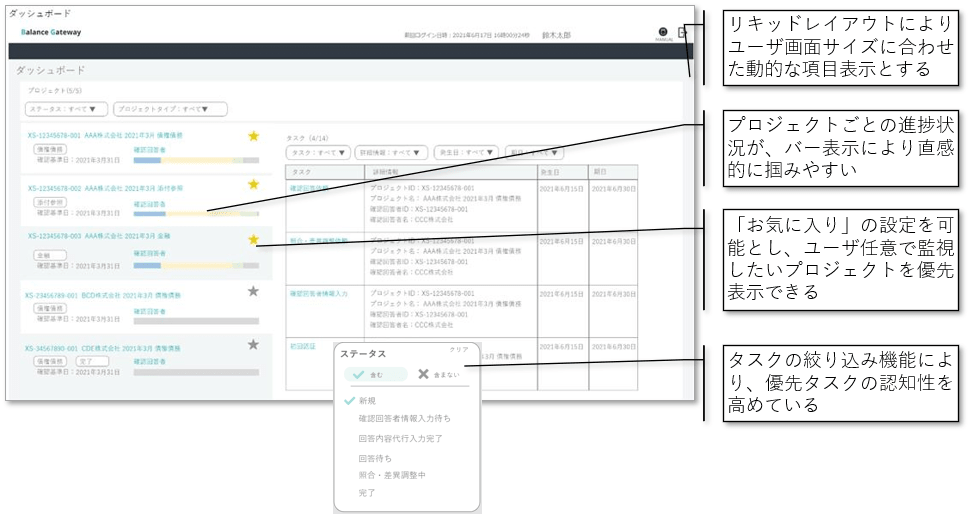Favorite project XS-23456789-001 with its gray star

point(253,291)
